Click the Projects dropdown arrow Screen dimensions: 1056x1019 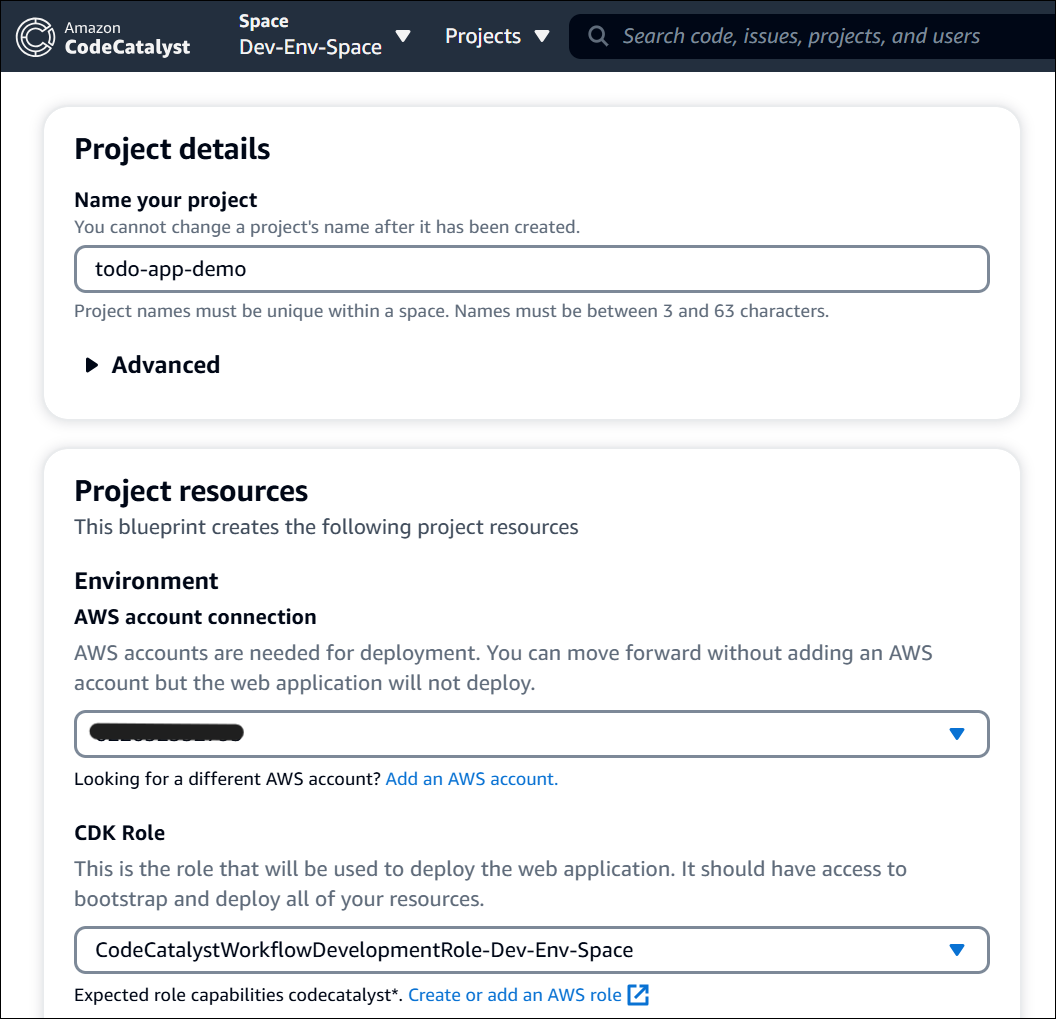tap(542, 36)
